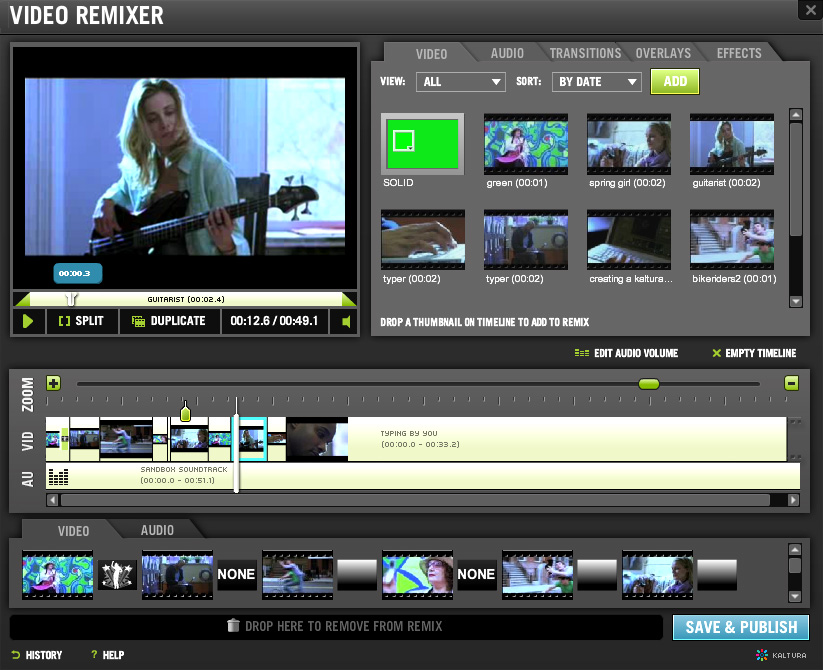Click Save & Publish button

[x=741, y=627]
